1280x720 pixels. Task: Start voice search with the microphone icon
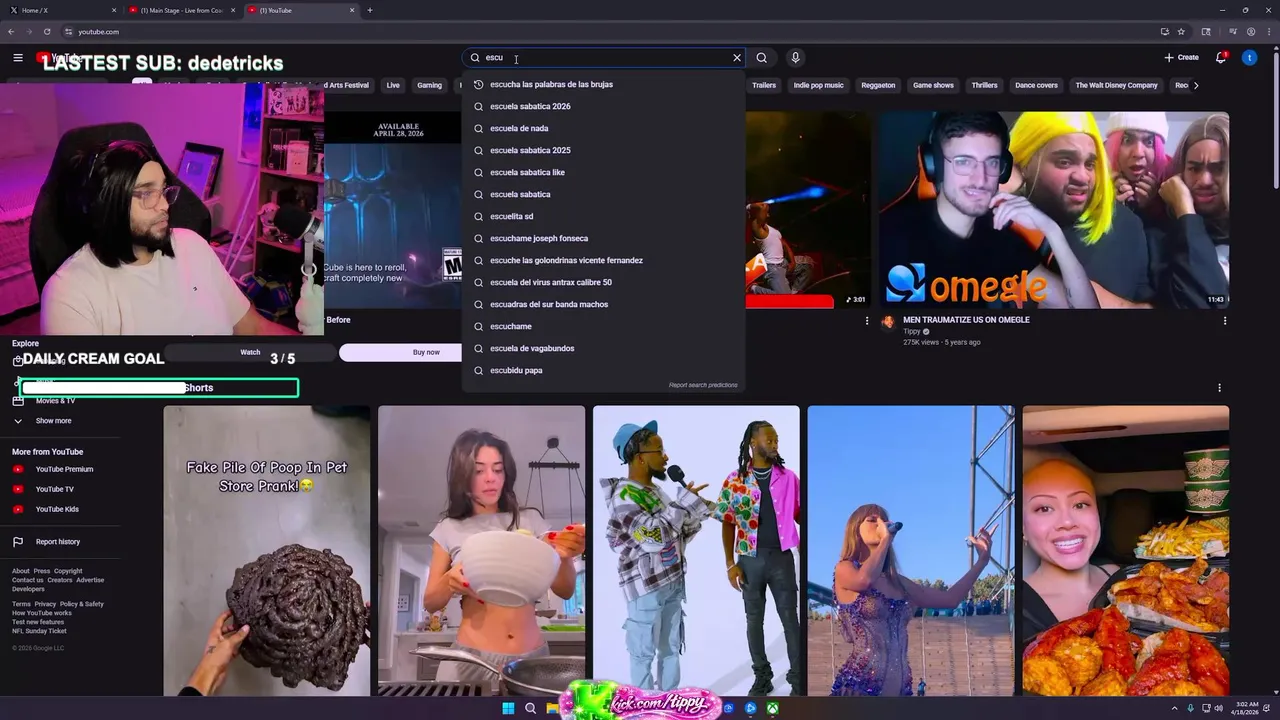coord(796,58)
